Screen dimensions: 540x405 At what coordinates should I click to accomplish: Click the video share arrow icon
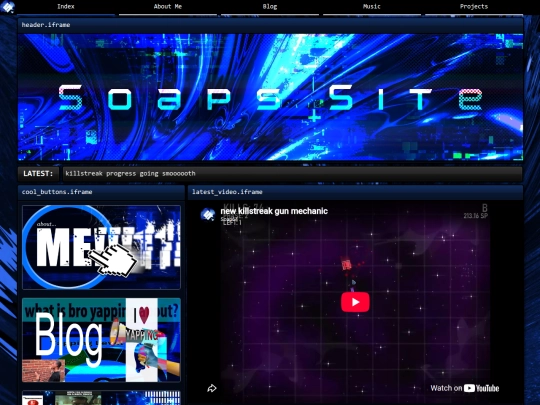[x=212, y=388]
